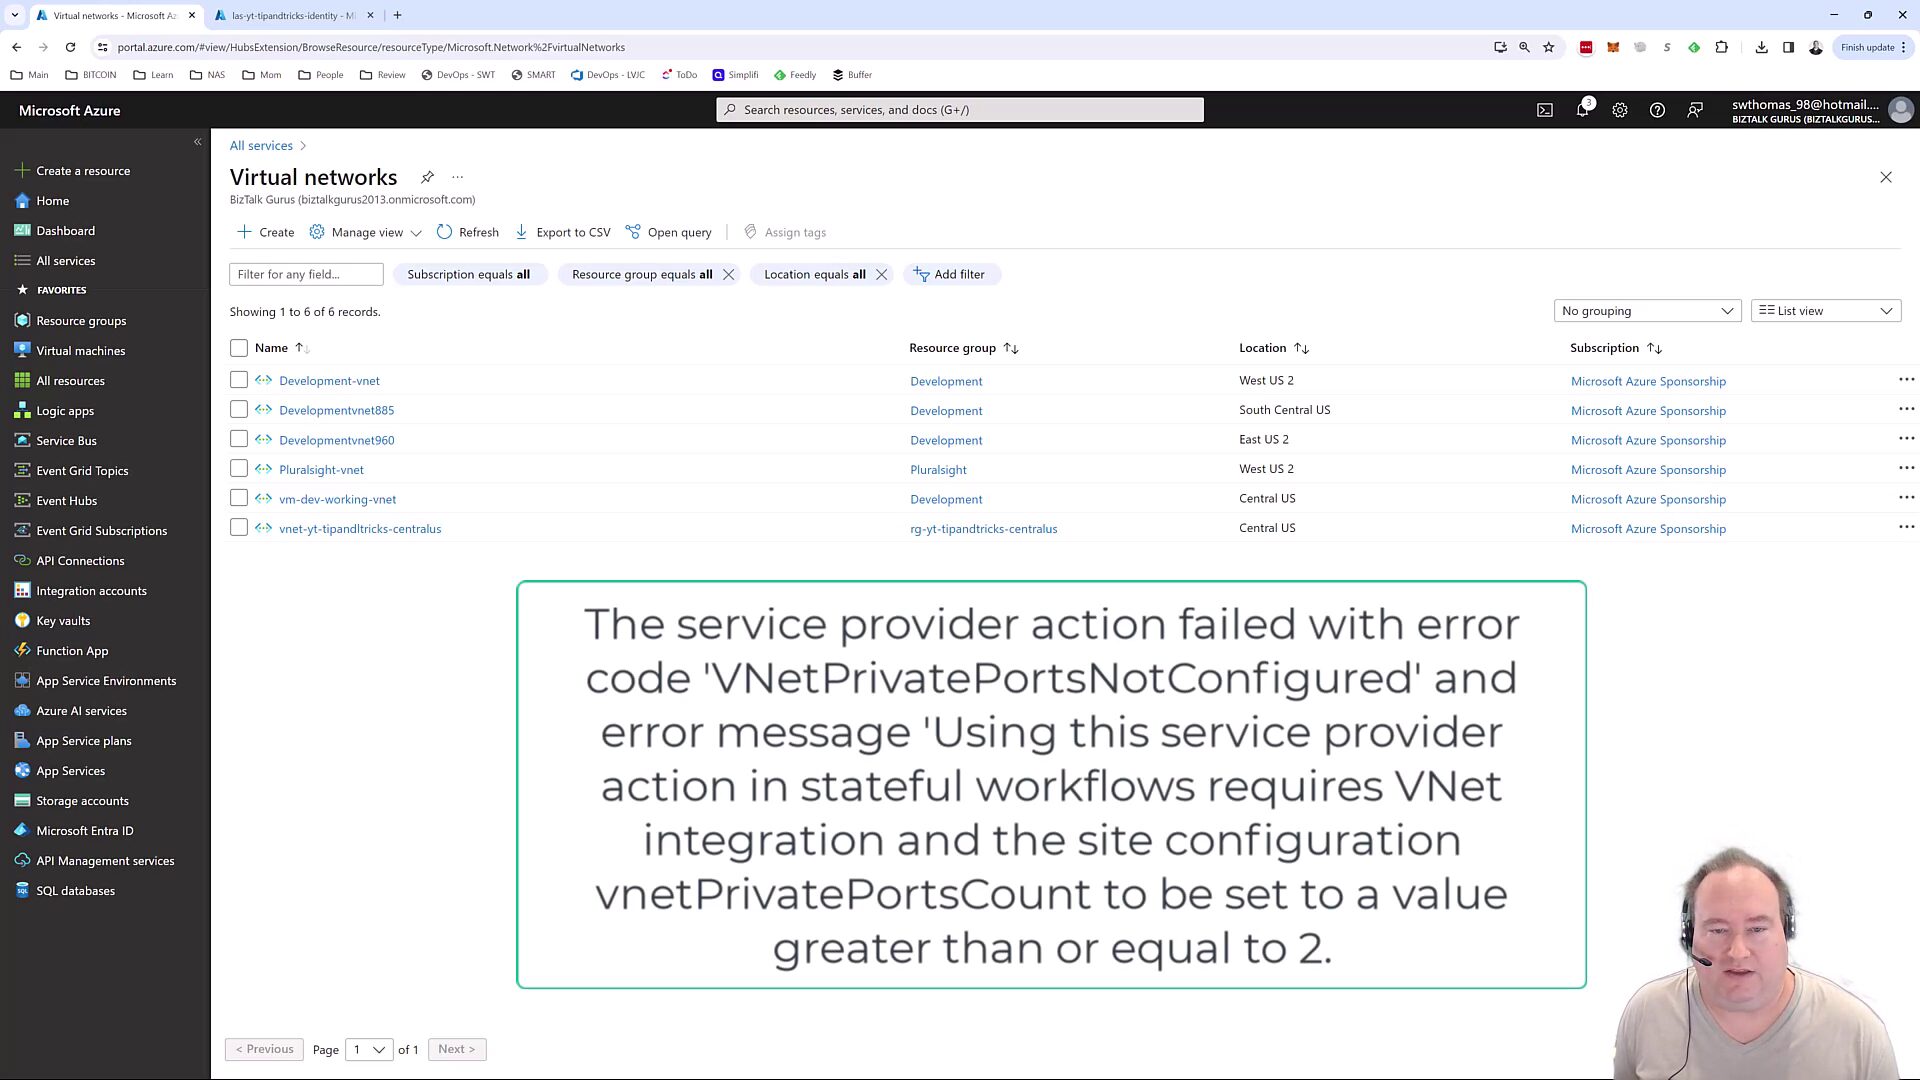This screenshot has width=1920, height=1080.
Task: Click Create to add a virtual network
Action: pos(266,232)
